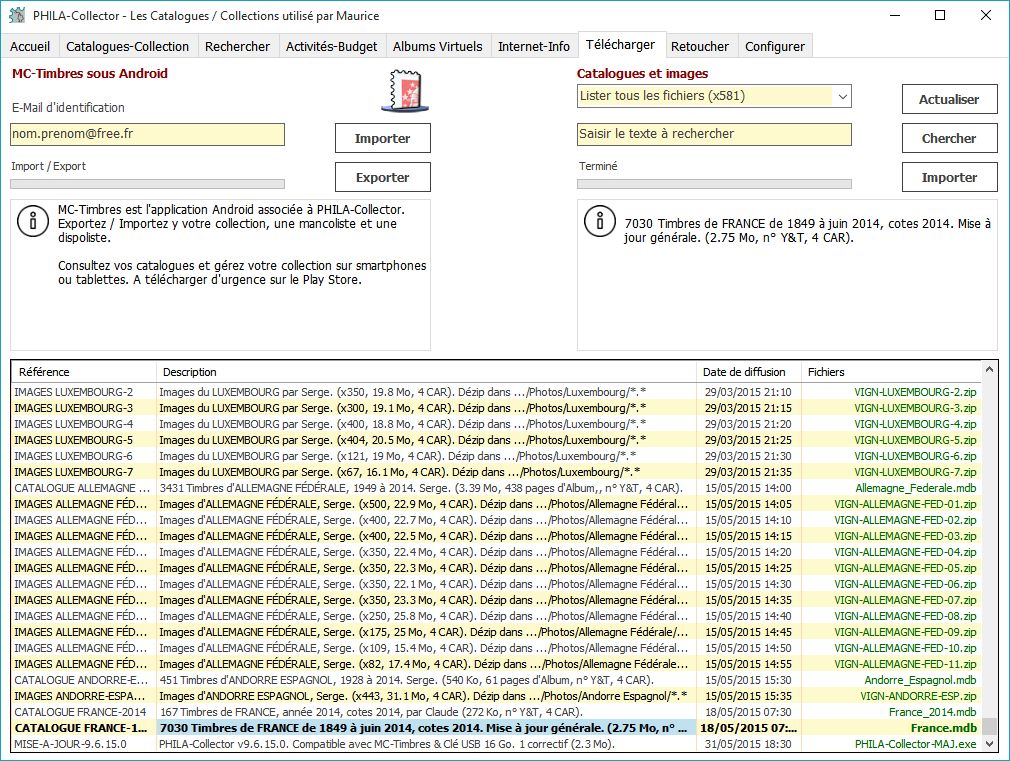Click the file list scroll up arrow

(989, 369)
